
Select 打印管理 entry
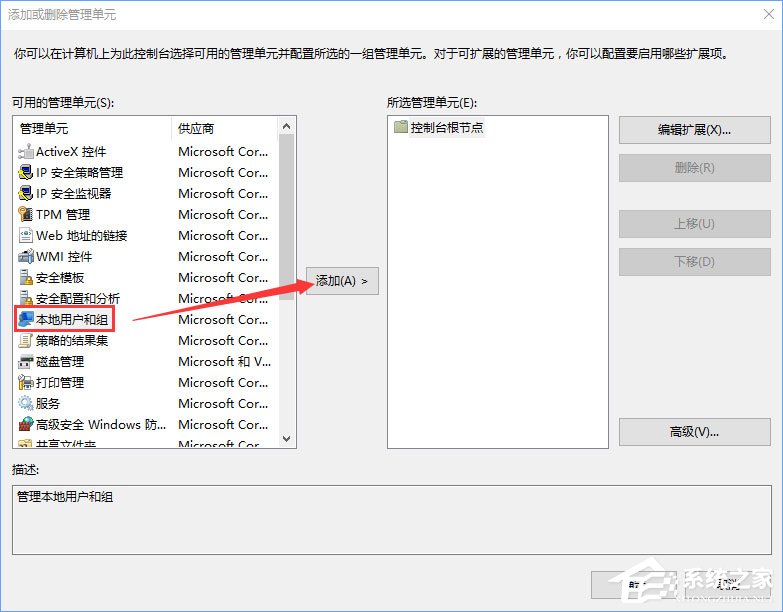(x=60, y=382)
